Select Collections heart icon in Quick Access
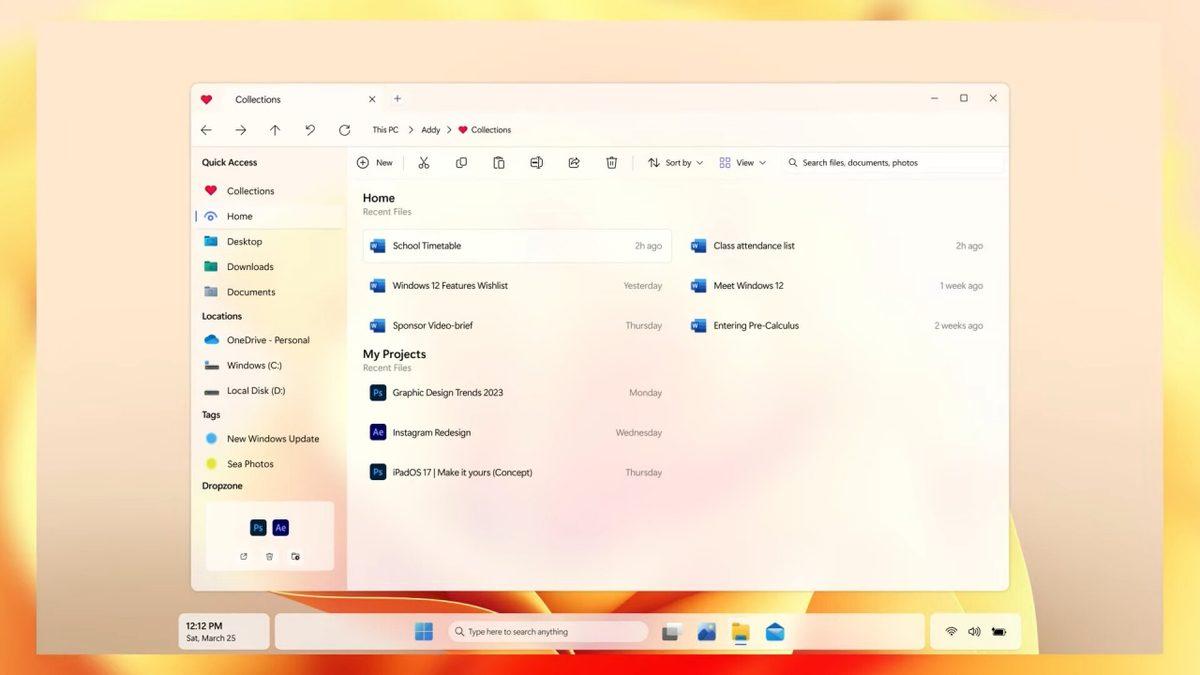 click(211, 190)
